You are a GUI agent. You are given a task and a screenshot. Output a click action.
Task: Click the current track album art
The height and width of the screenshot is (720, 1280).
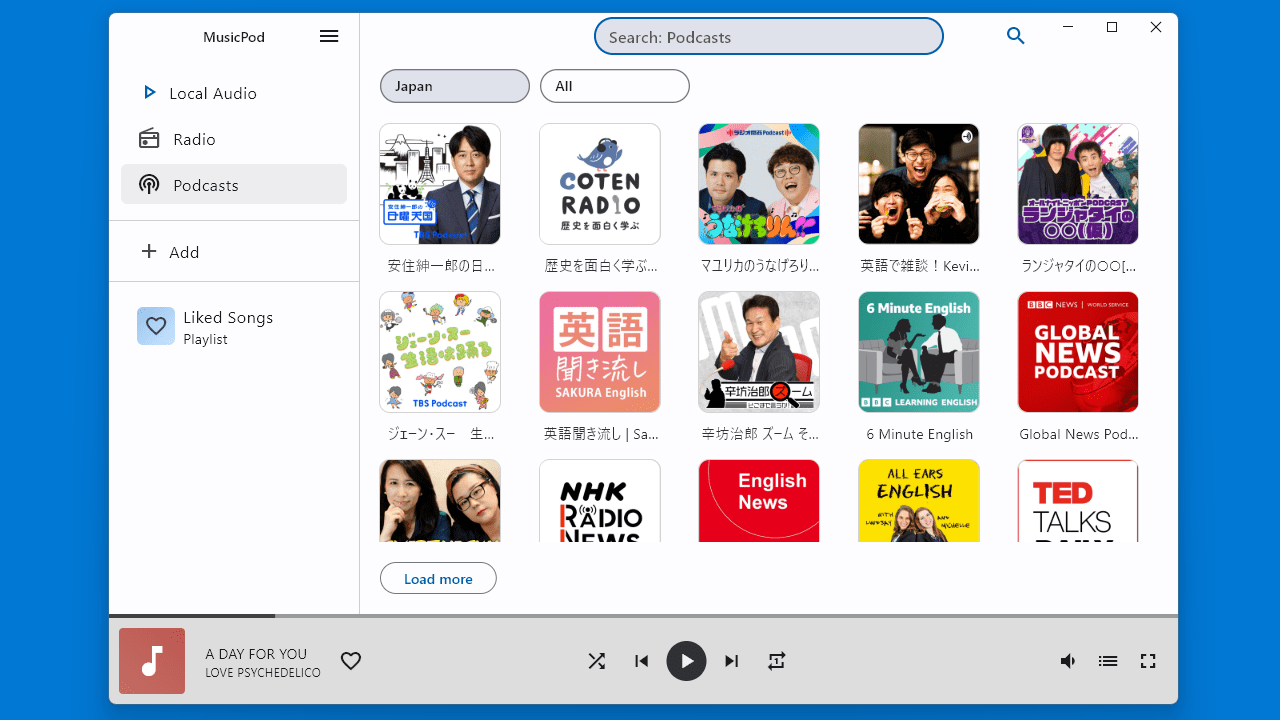(x=152, y=661)
